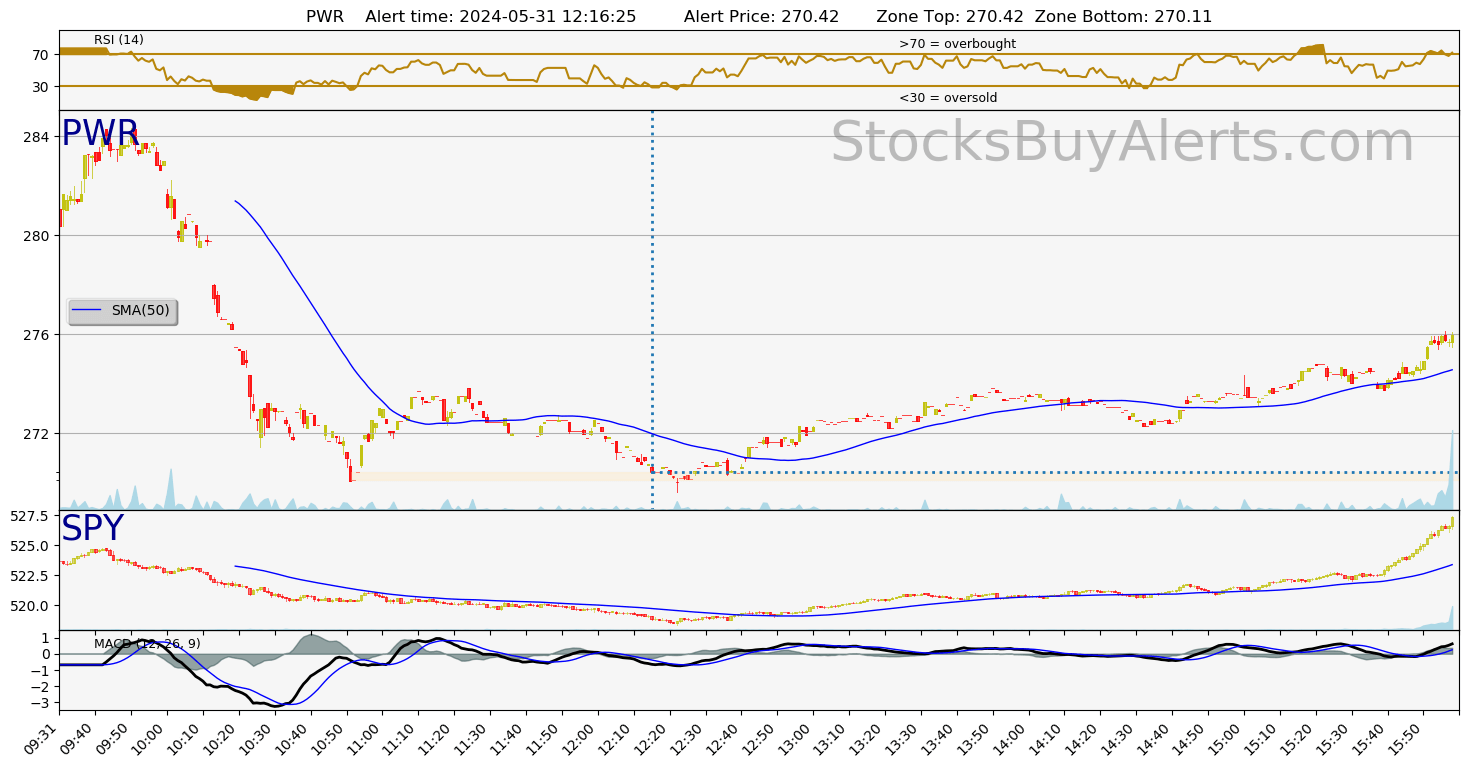Click the 276 price axis label
The image size is (1474, 768).
37,335
